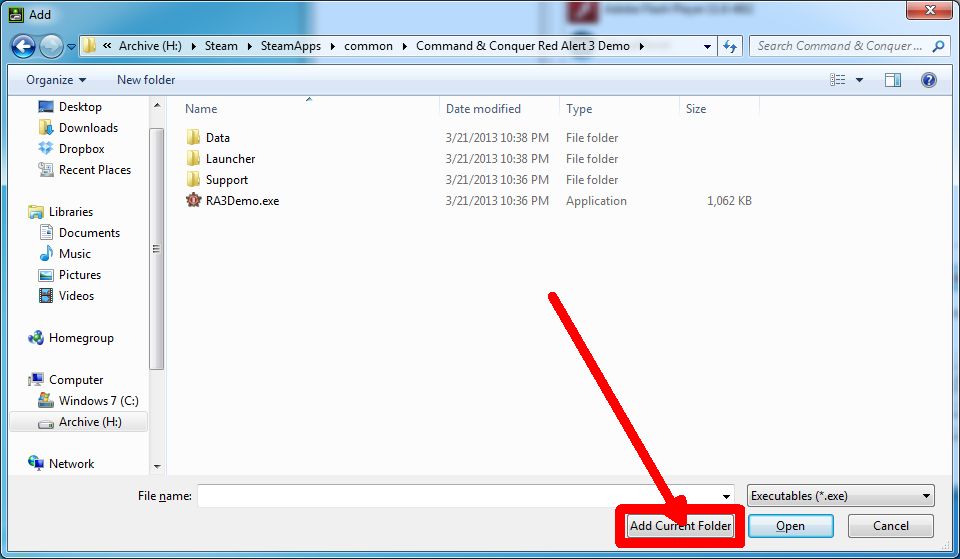Click New folder in the toolbar
Screen dimensions: 960x559
[146, 80]
